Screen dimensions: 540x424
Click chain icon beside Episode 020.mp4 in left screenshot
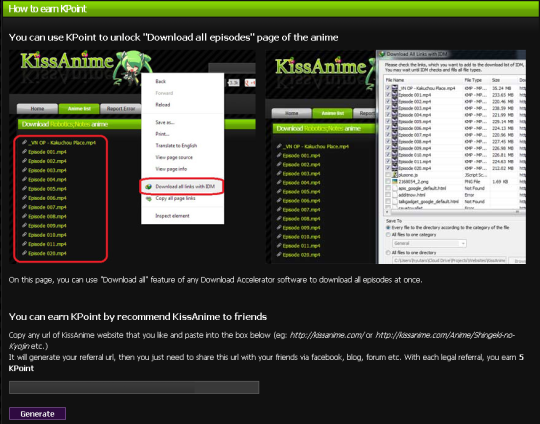pyautogui.click(x=24, y=253)
